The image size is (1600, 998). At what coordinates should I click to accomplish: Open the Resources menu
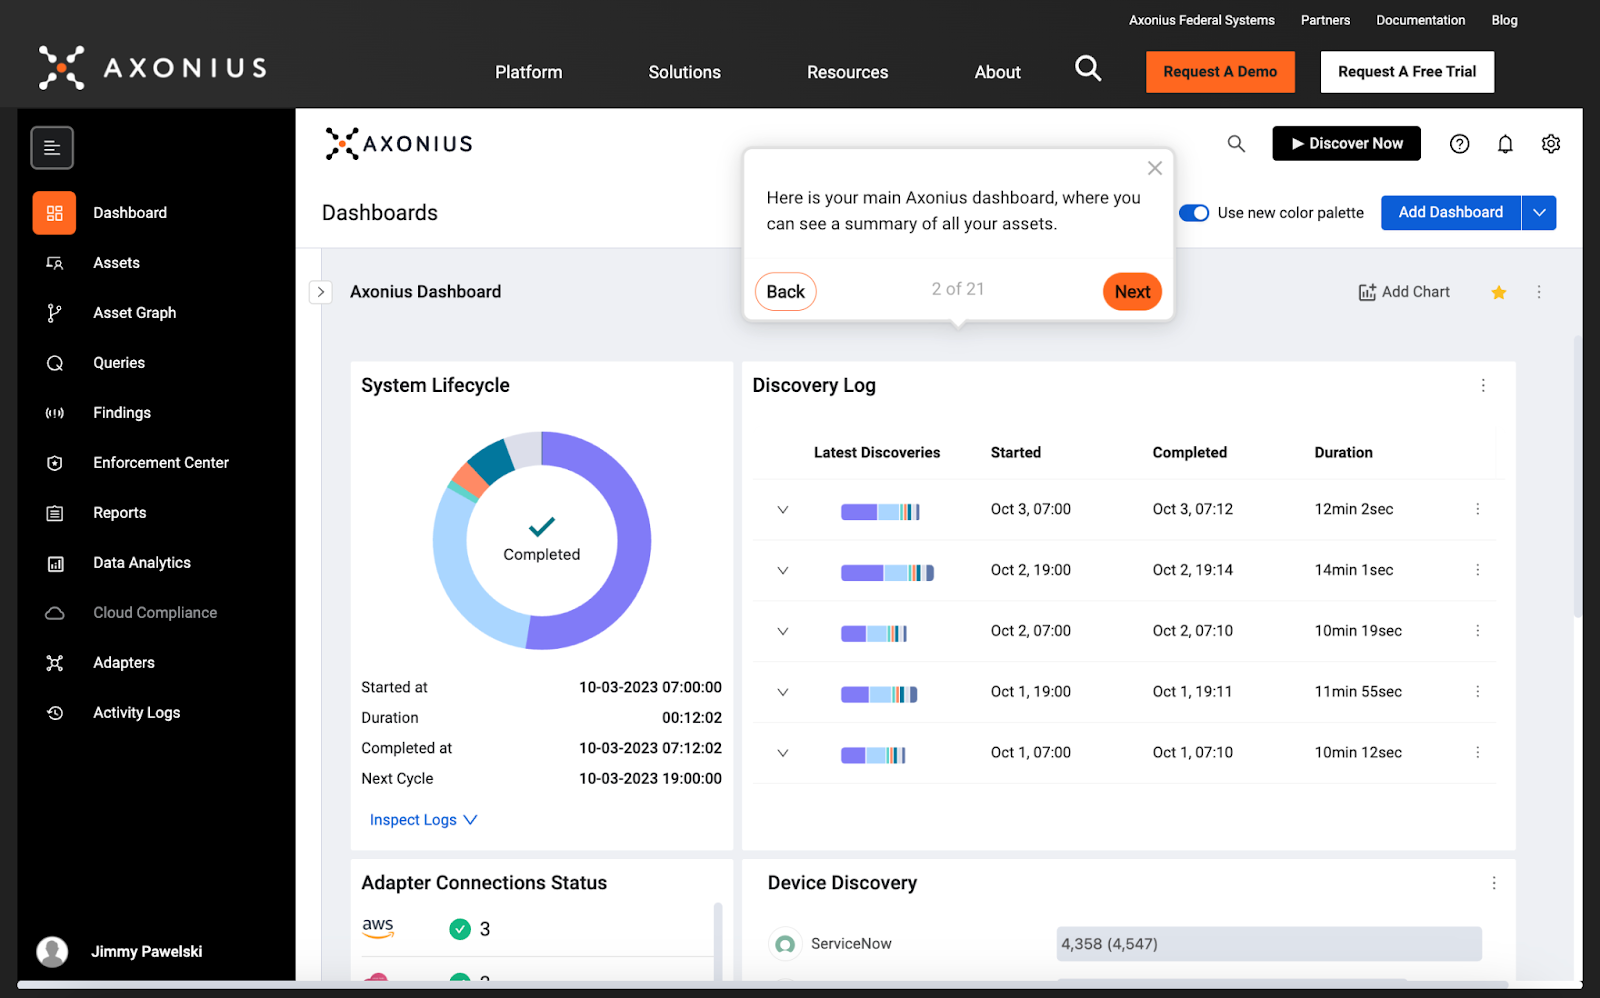click(848, 72)
